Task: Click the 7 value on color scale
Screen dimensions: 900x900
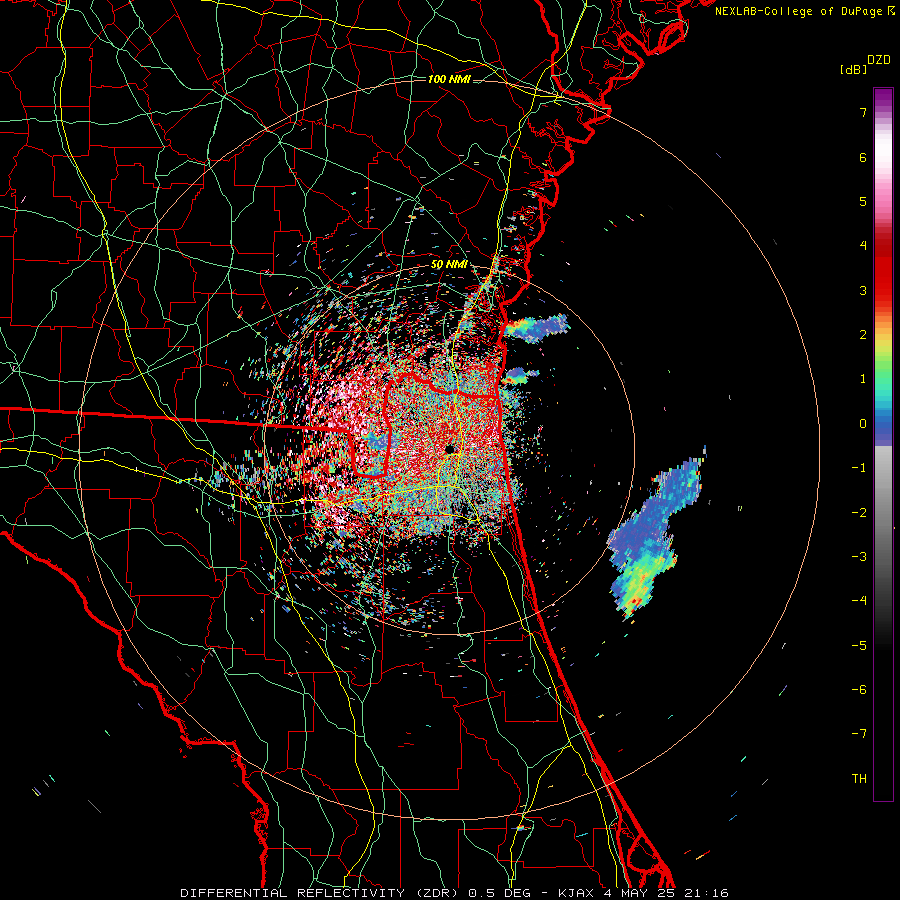Action: tap(863, 112)
